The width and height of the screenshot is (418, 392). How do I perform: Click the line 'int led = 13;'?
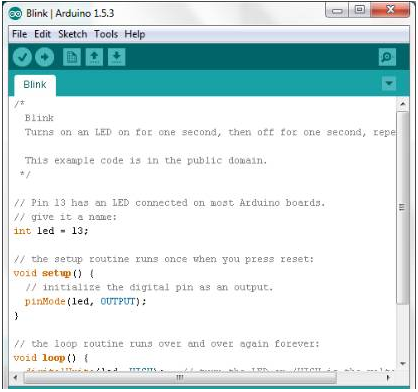tap(51, 231)
